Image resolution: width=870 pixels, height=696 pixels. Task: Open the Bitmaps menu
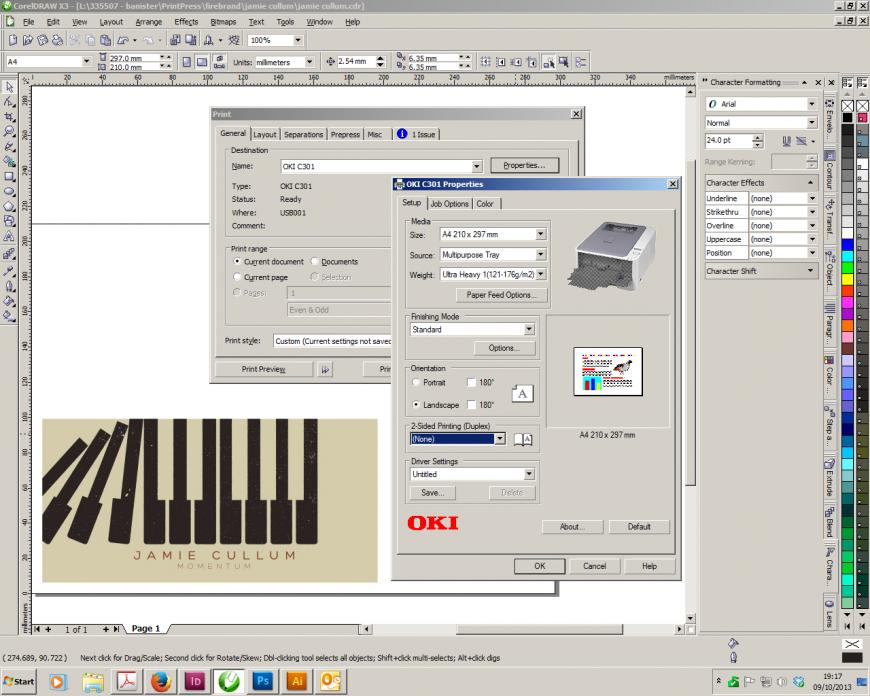(223, 22)
